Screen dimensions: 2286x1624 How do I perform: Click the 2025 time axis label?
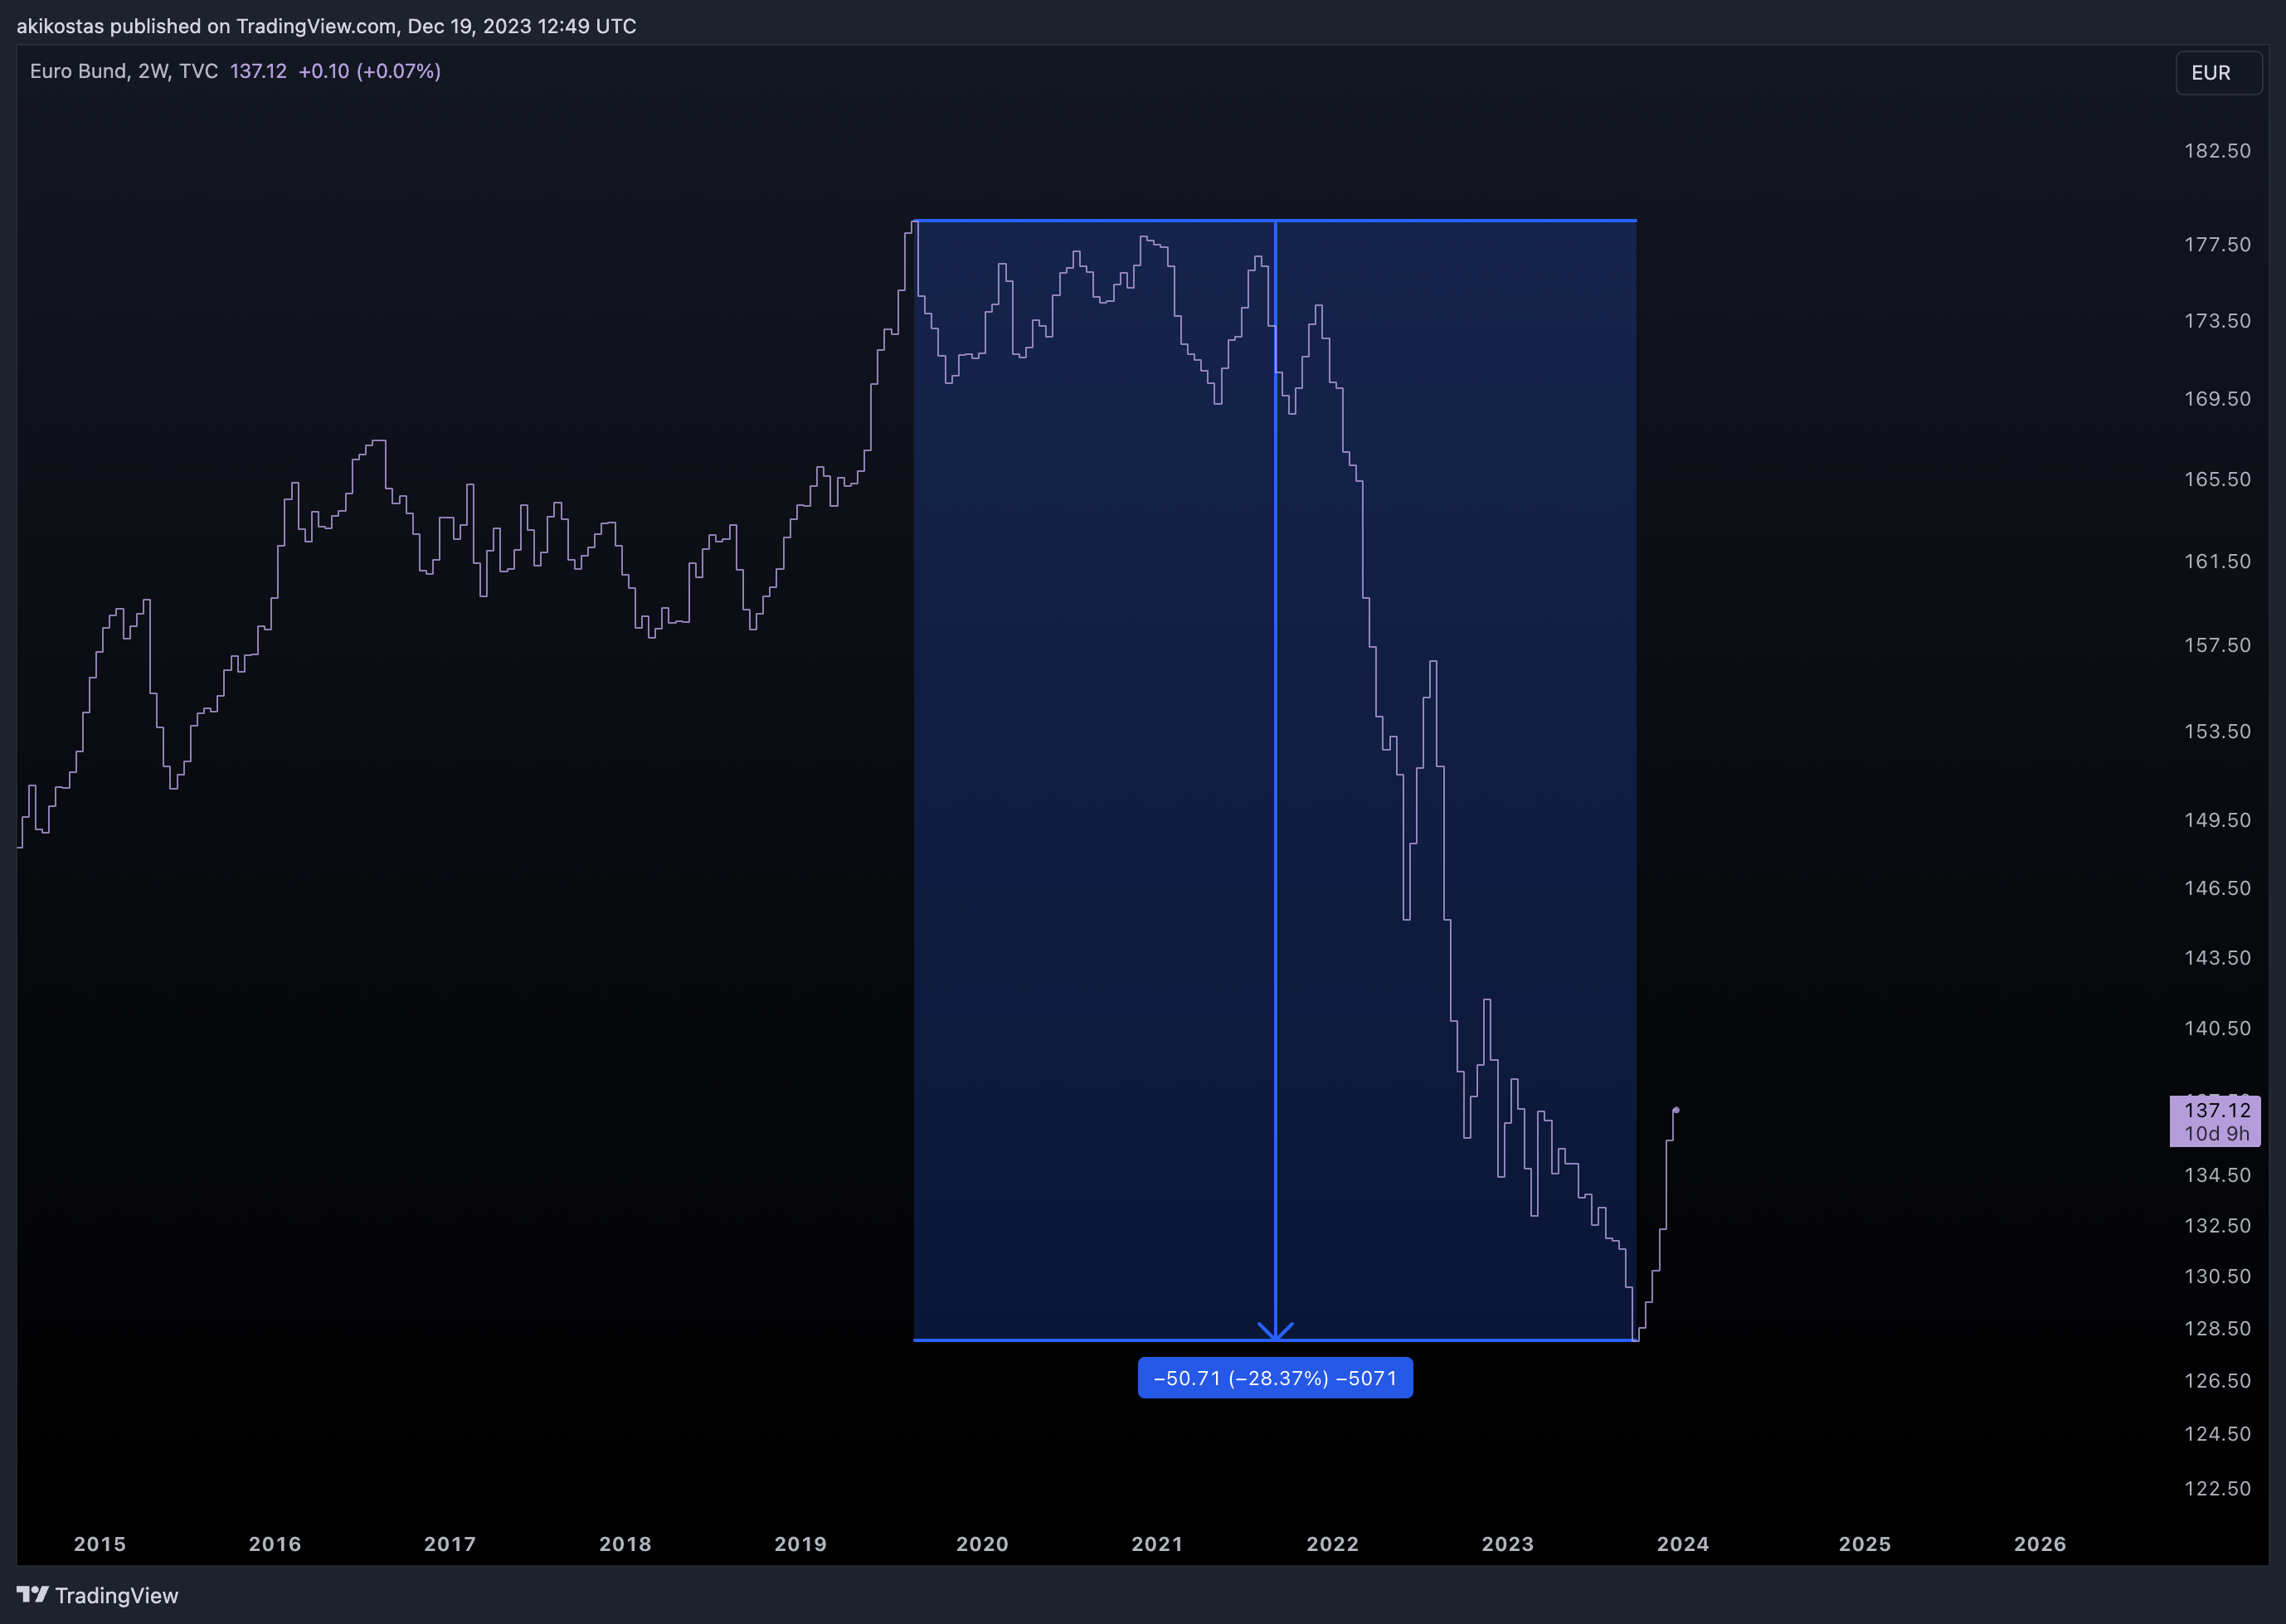[1865, 1544]
